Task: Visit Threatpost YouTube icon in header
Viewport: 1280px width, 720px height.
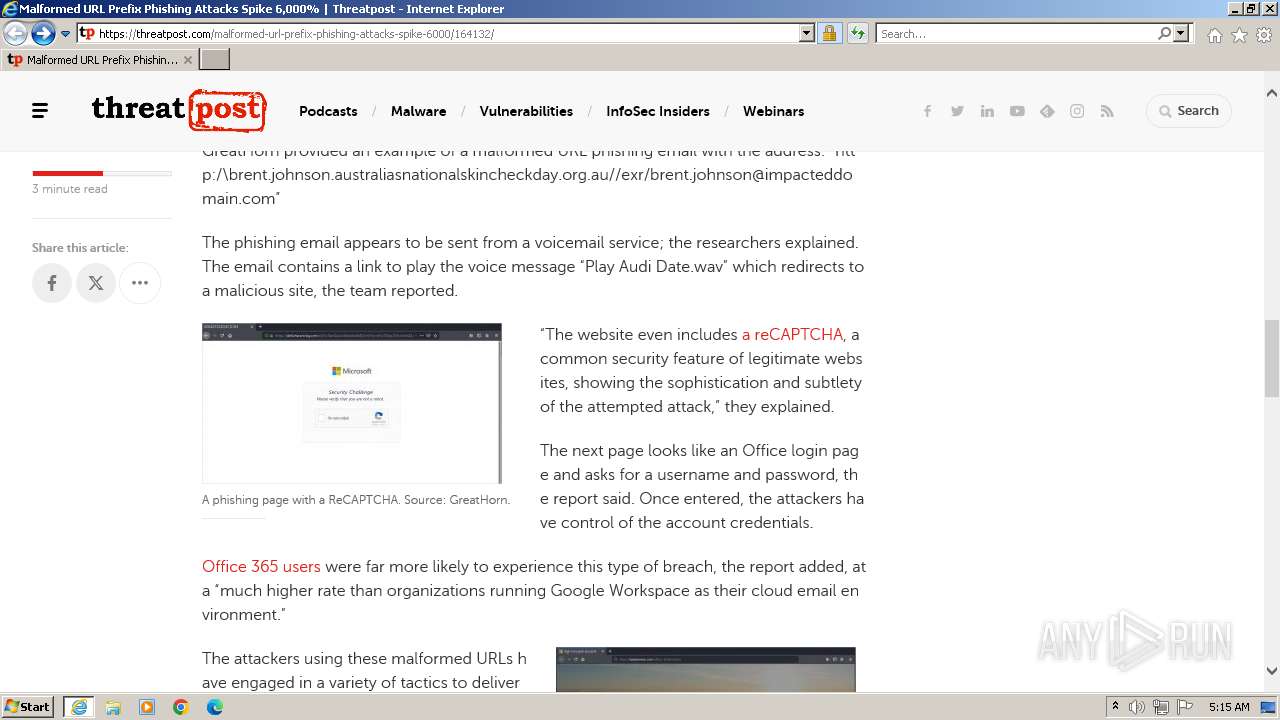Action: [1017, 111]
